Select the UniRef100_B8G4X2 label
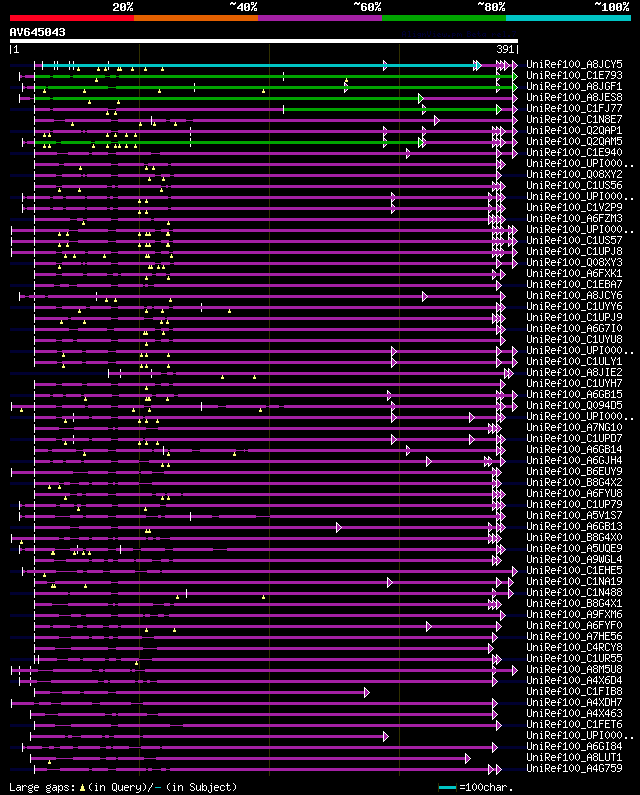The image size is (640, 795). coord(574,482)
